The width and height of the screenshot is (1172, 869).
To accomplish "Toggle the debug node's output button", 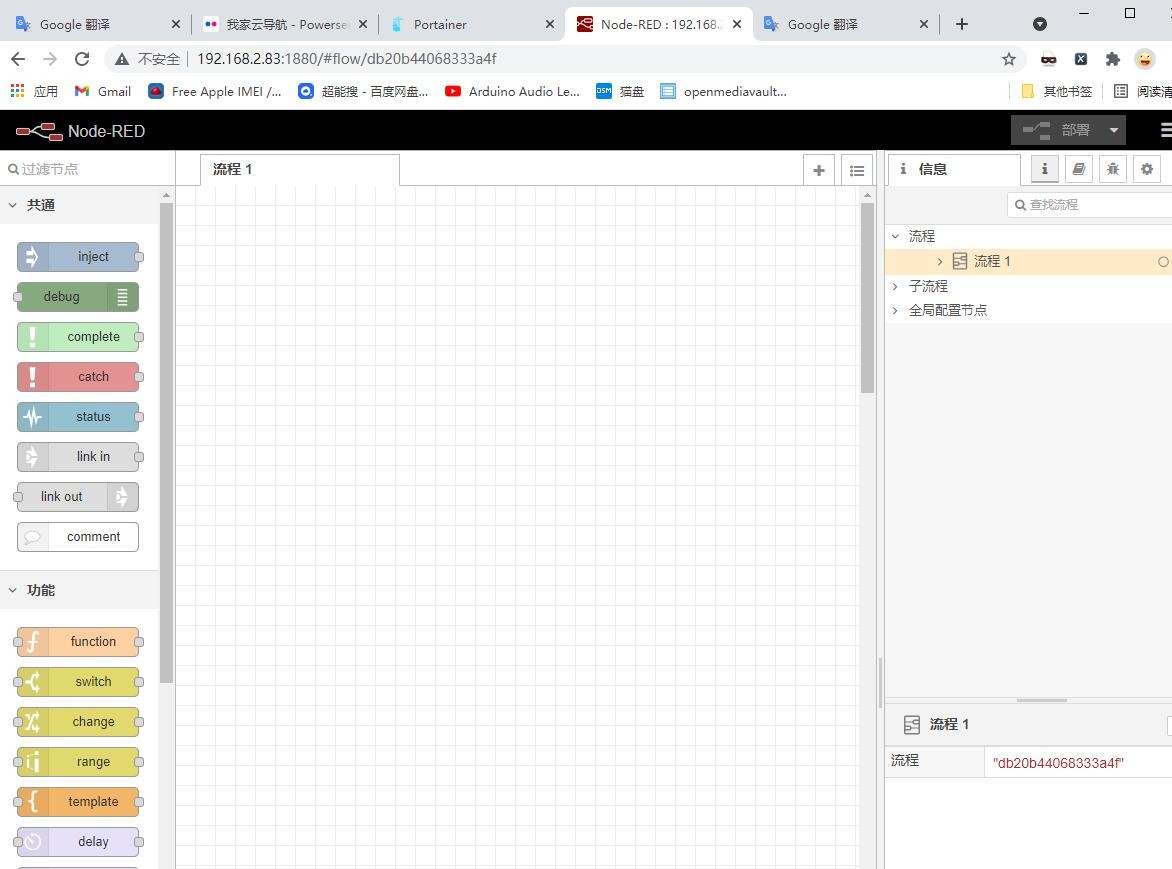I will (x=122, y=297).
